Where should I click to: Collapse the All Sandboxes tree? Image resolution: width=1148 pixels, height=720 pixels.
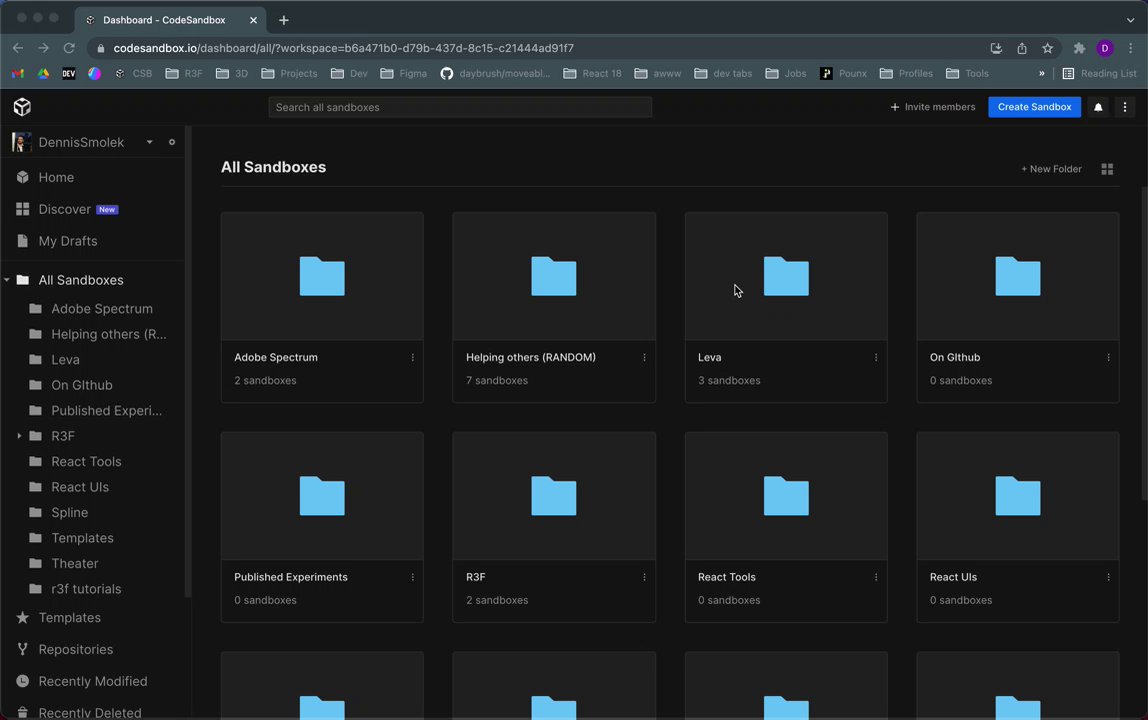[7, 280]
